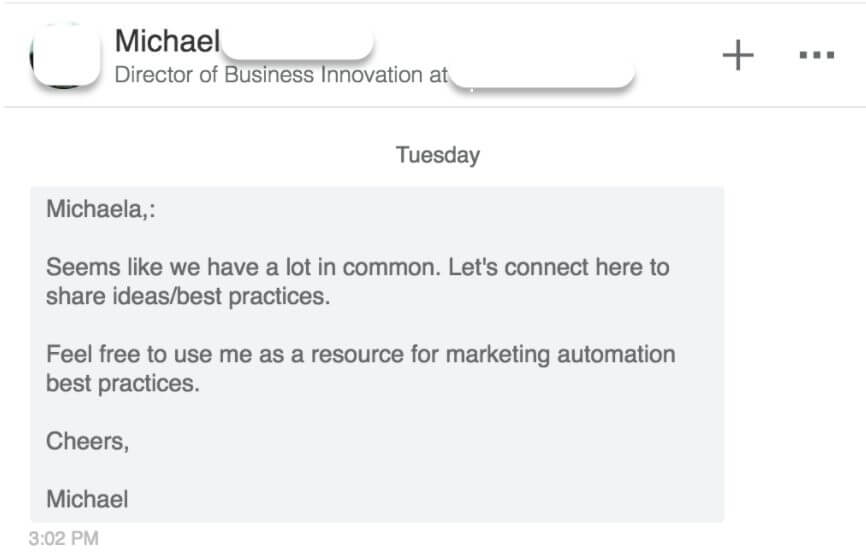Click the blurred company name in headline
This screenshot has height=552, width=866.
click(x=541, y=76)
